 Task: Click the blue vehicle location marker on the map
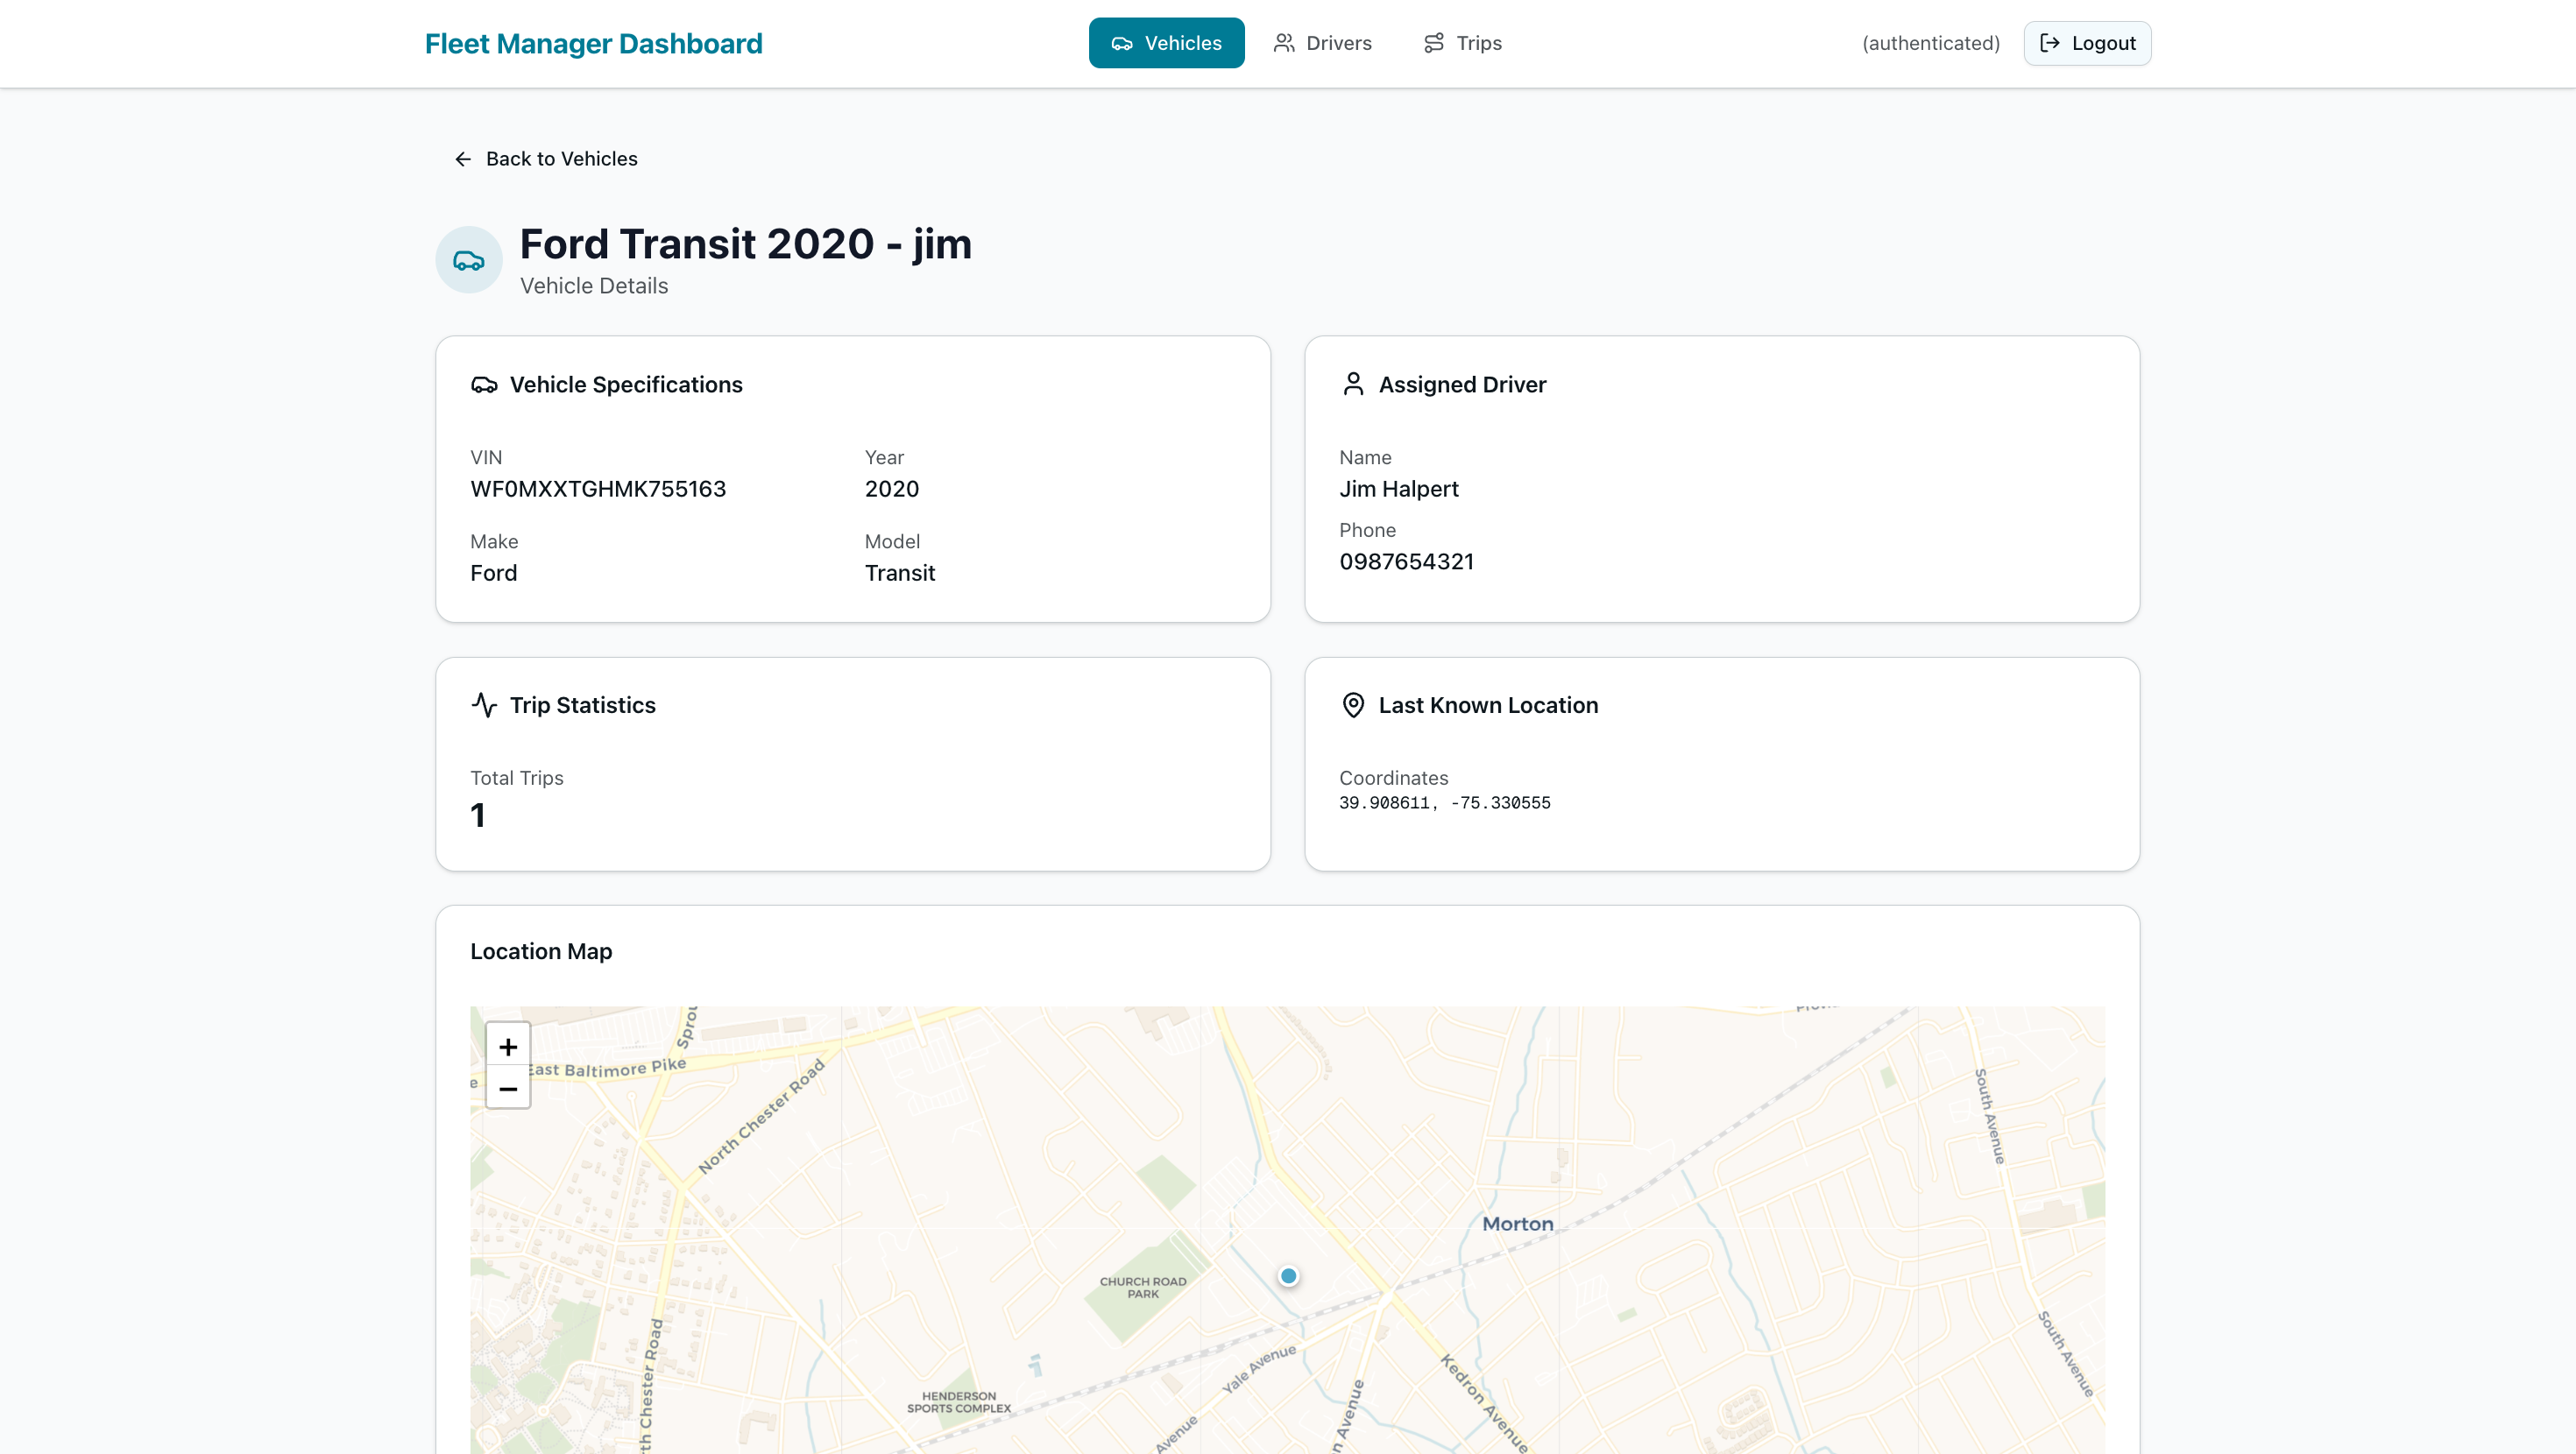pyautogui.click(x=1288, y=1276)
